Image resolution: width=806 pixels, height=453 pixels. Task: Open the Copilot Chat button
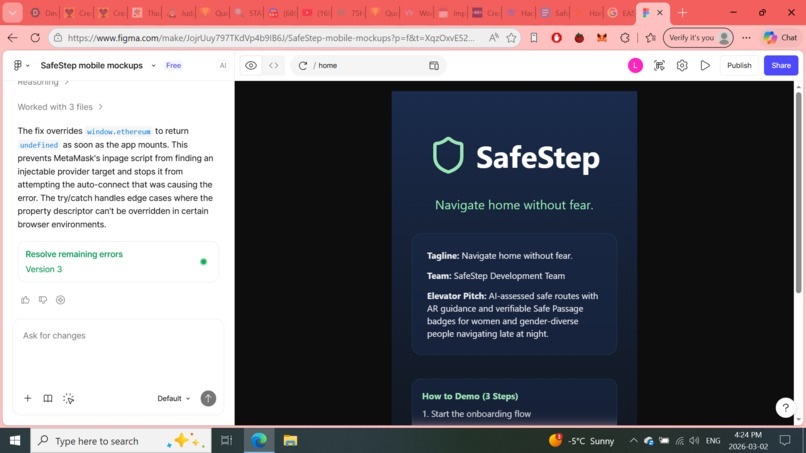click(780, 38)
